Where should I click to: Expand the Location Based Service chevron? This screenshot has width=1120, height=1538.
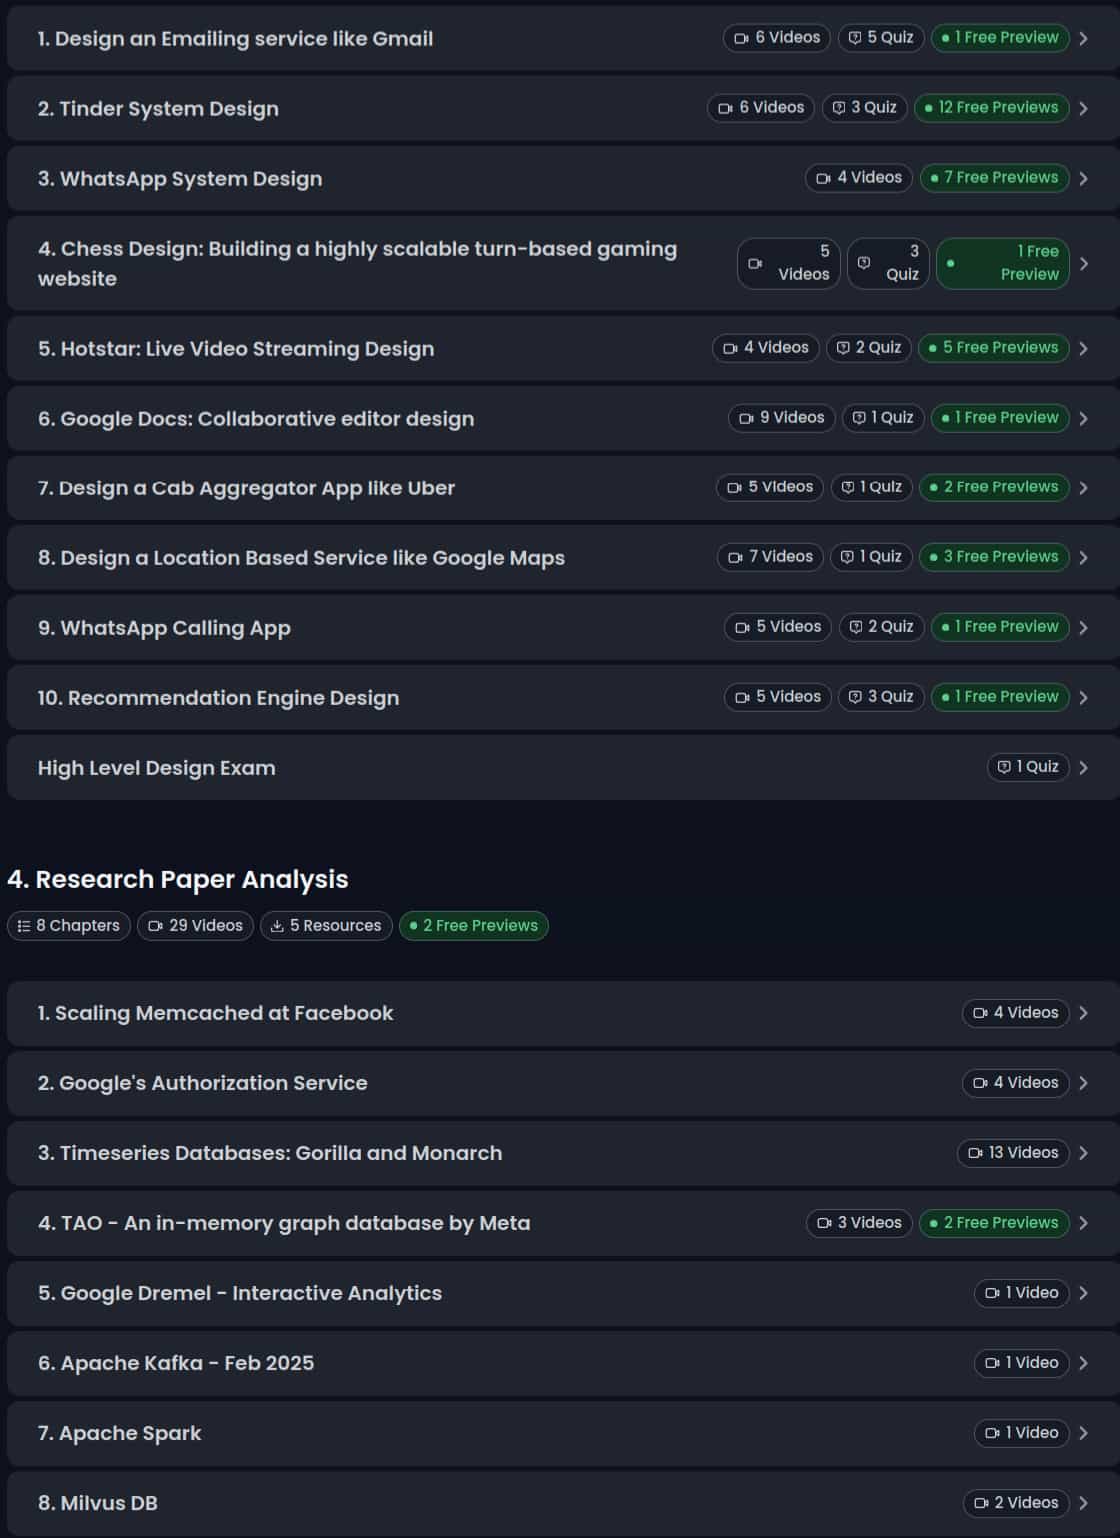click(1083, 557)
